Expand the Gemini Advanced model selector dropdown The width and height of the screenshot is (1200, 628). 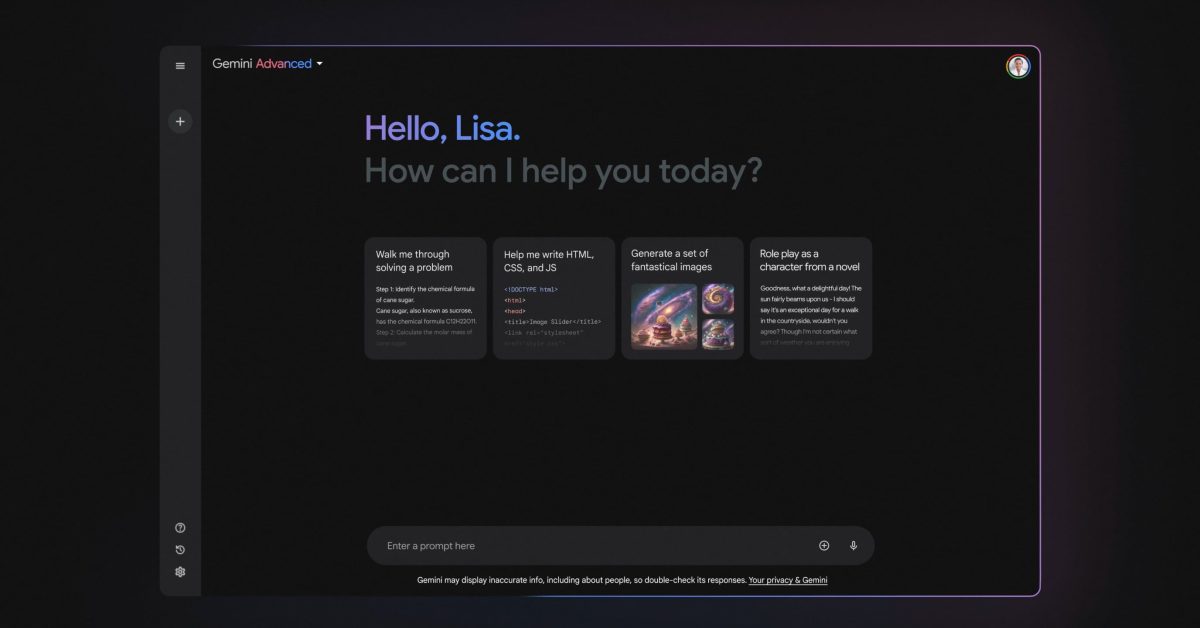(x=320, y=63)
